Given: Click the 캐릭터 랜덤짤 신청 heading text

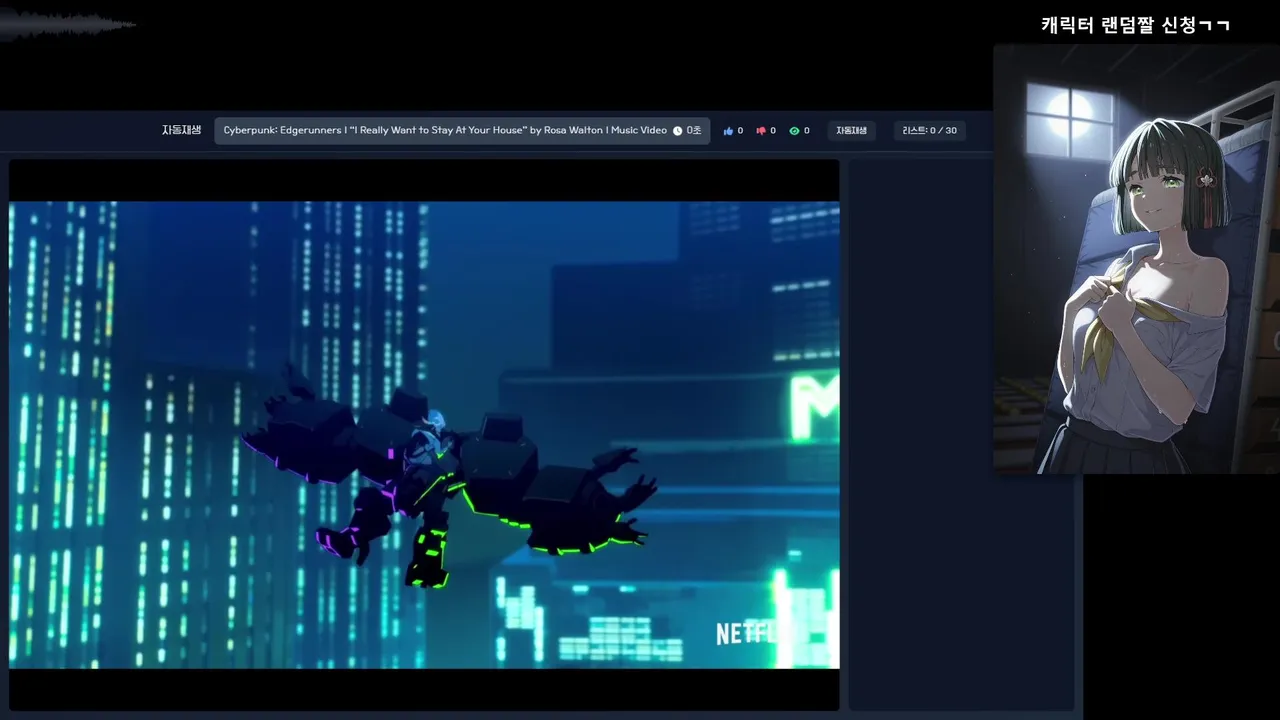Looking at the screenshot, I should click(1135, 26).
